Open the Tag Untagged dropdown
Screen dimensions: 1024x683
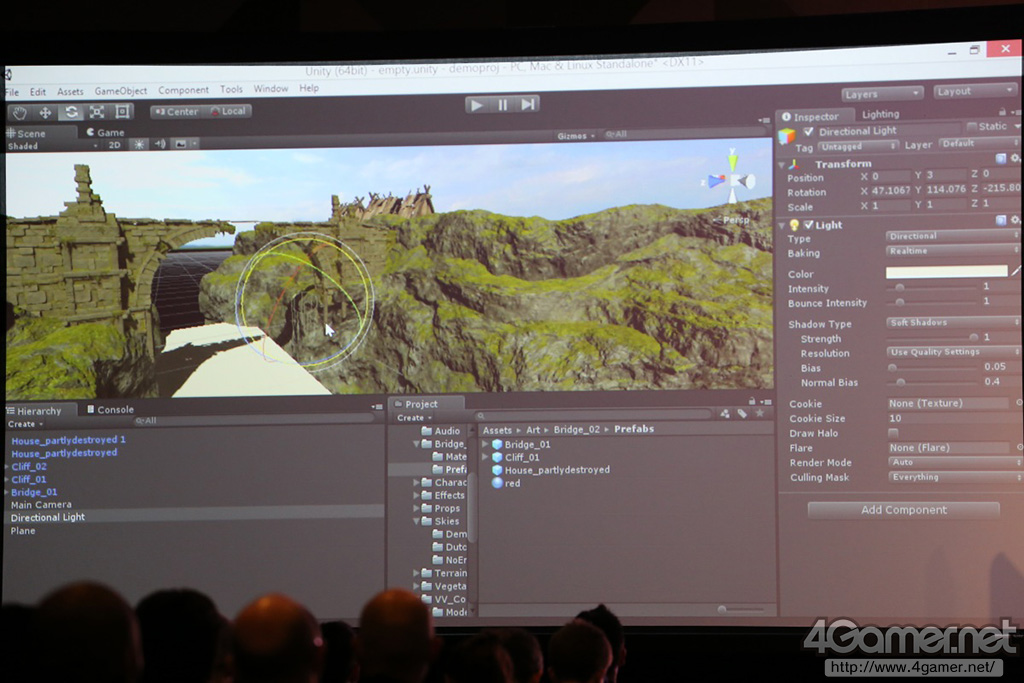858,146
